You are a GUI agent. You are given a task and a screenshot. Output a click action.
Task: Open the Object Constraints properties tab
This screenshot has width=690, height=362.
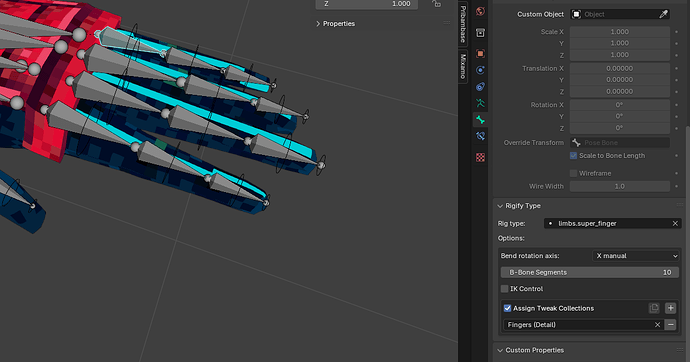click(481, 87)
